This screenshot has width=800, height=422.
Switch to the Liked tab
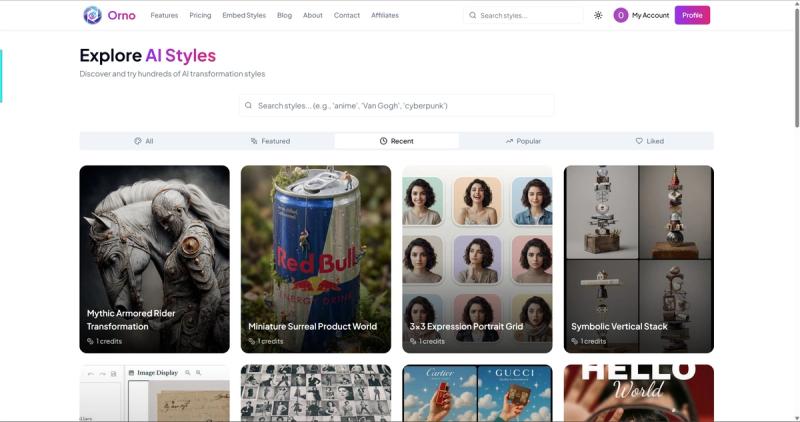coord(649,141)
